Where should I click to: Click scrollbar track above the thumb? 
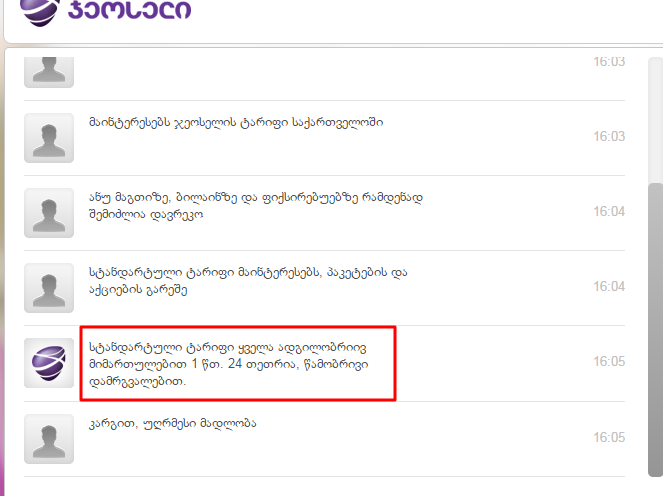point(655,120)
